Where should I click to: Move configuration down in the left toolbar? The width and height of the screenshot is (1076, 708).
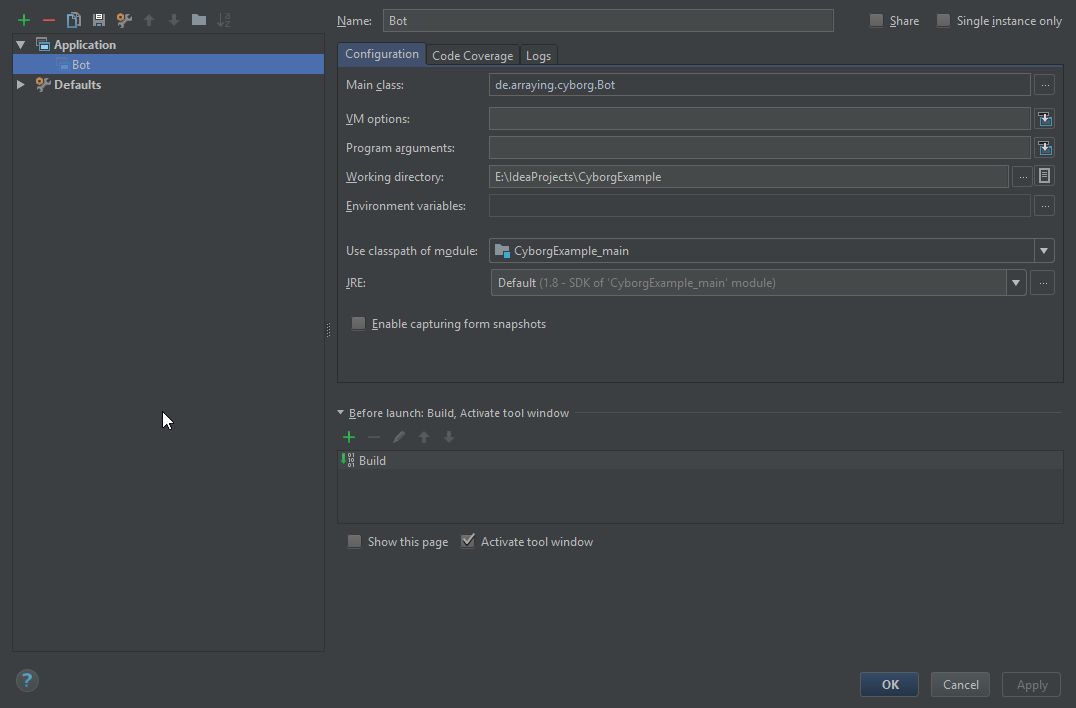[174, 20]
